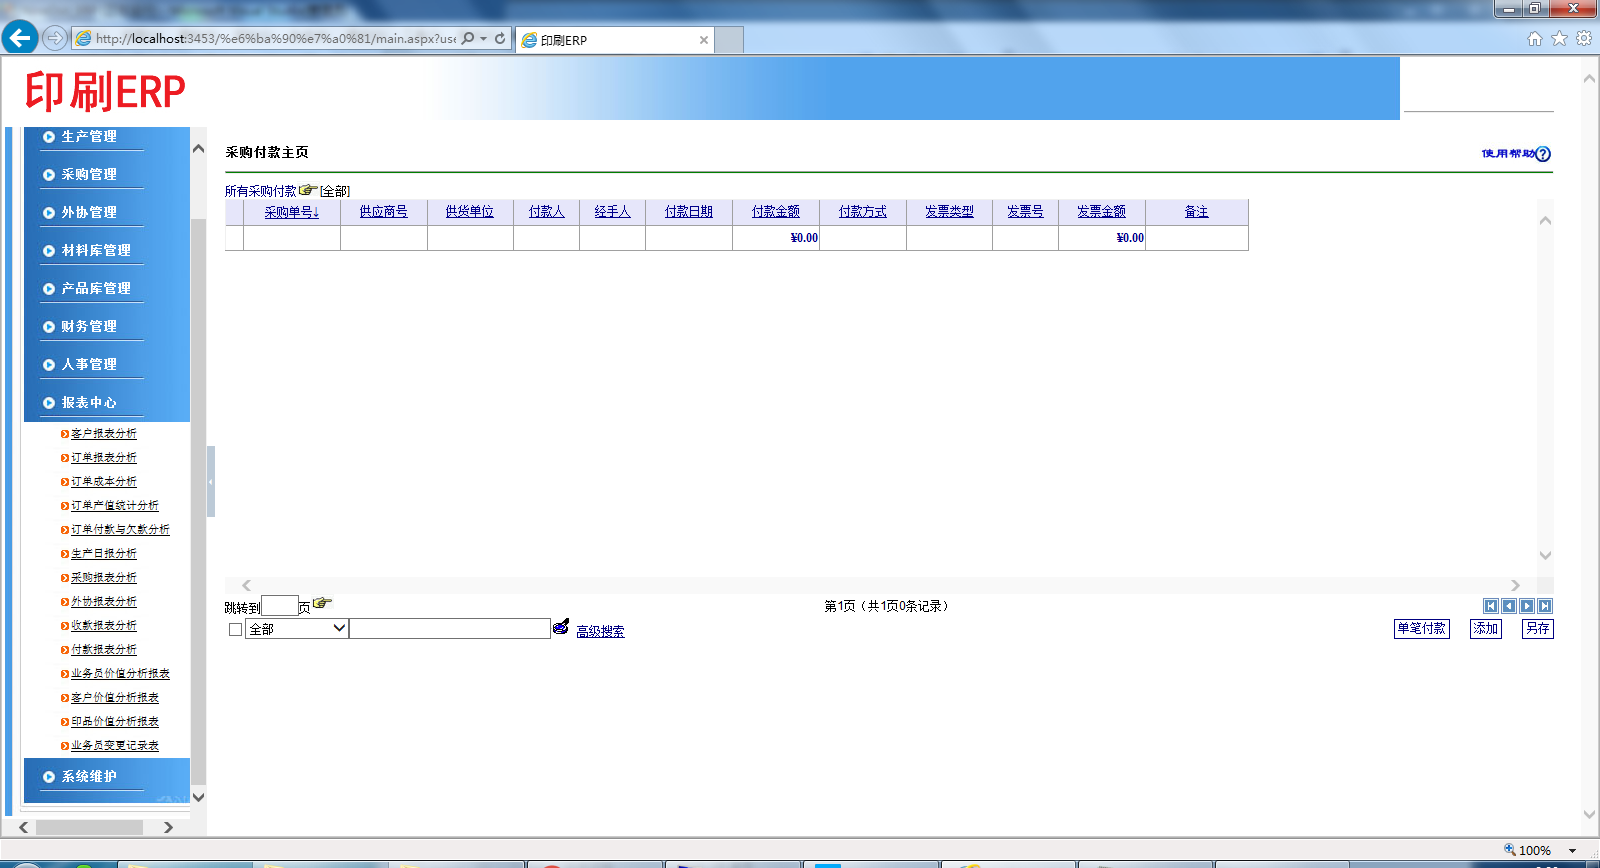This screenshot has height=868, width=1600.
Task: Click the last page navigation icon
Action: click(x=1545, y=606)
